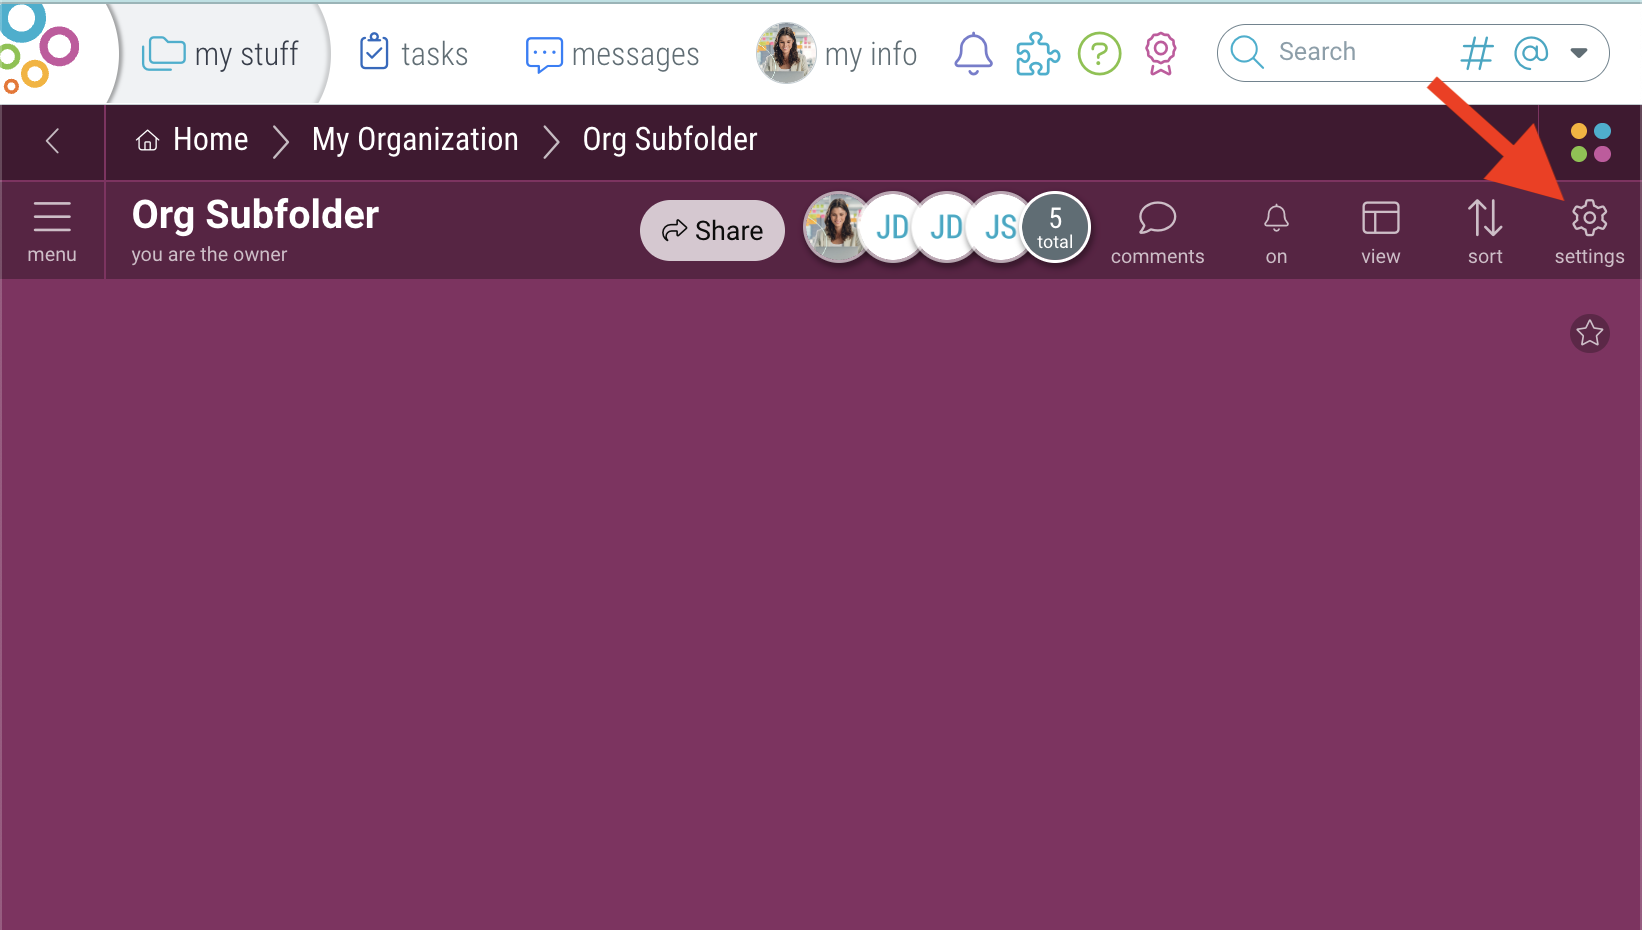Switch to the my stuff tab
The height and width of the screenshot is (930, 1642).
pyautogui.click(x=221, y=54)
